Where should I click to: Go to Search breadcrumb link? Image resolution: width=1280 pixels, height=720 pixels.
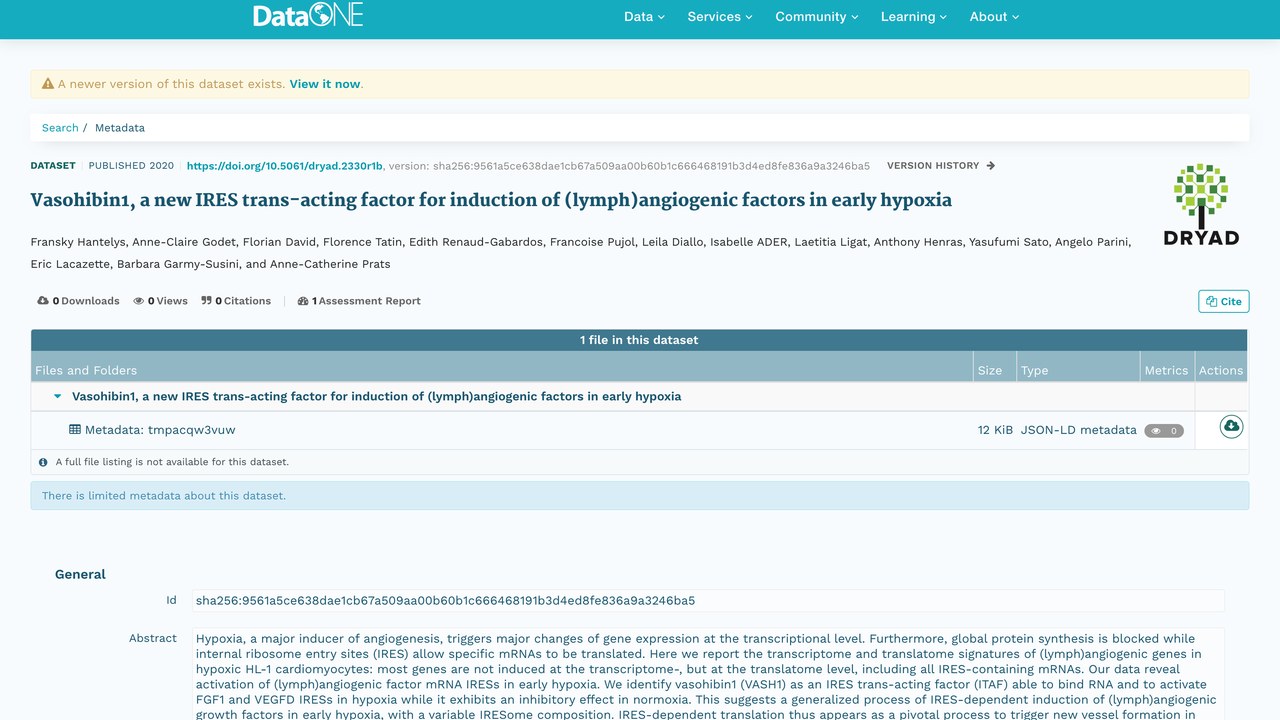[x=60, y=128]
